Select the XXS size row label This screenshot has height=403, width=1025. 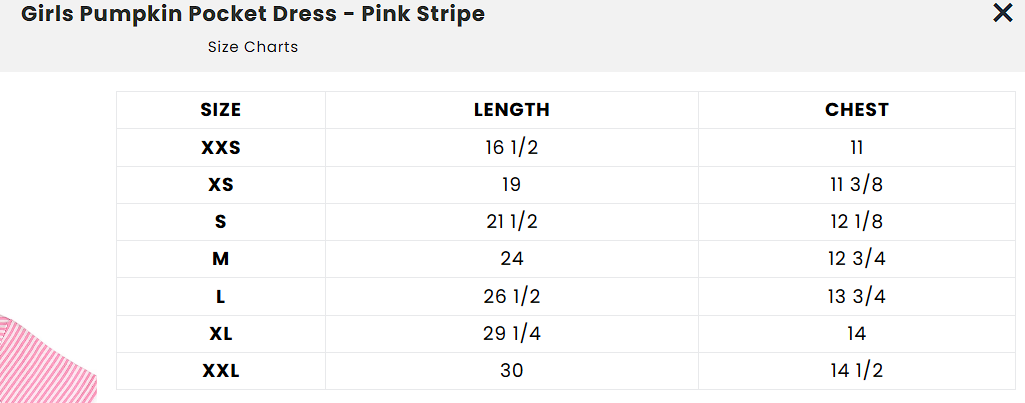[221, 148]
